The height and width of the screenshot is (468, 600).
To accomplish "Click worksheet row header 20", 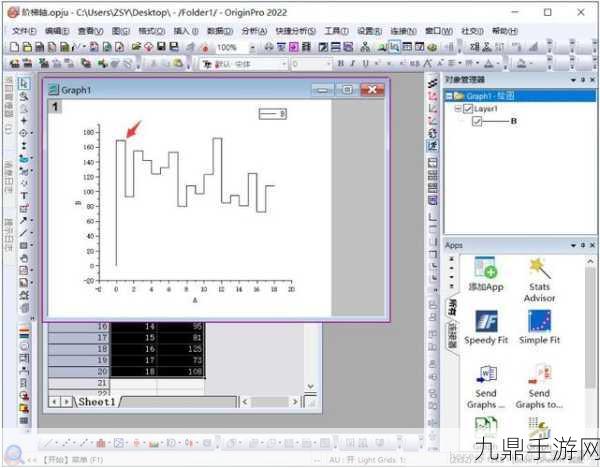I will coord(79,371).
